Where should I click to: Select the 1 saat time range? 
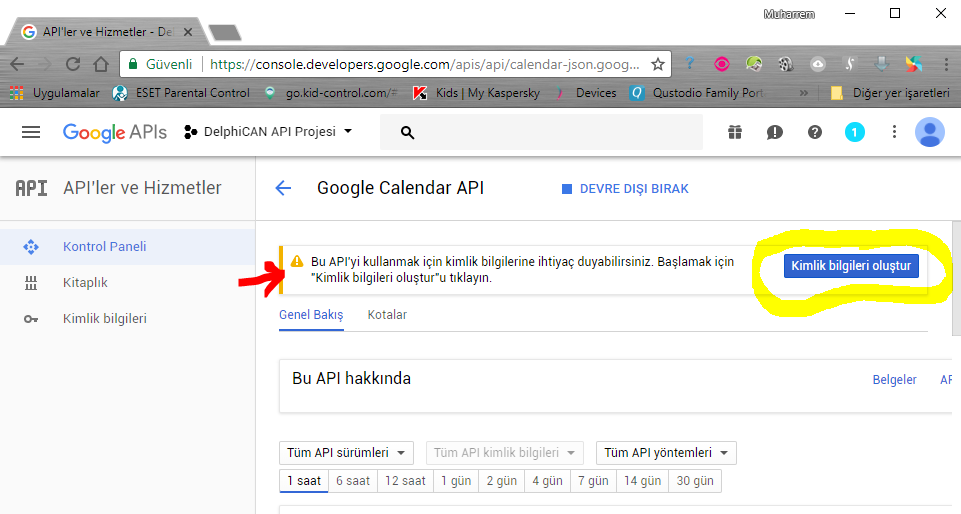click(304, 481)
